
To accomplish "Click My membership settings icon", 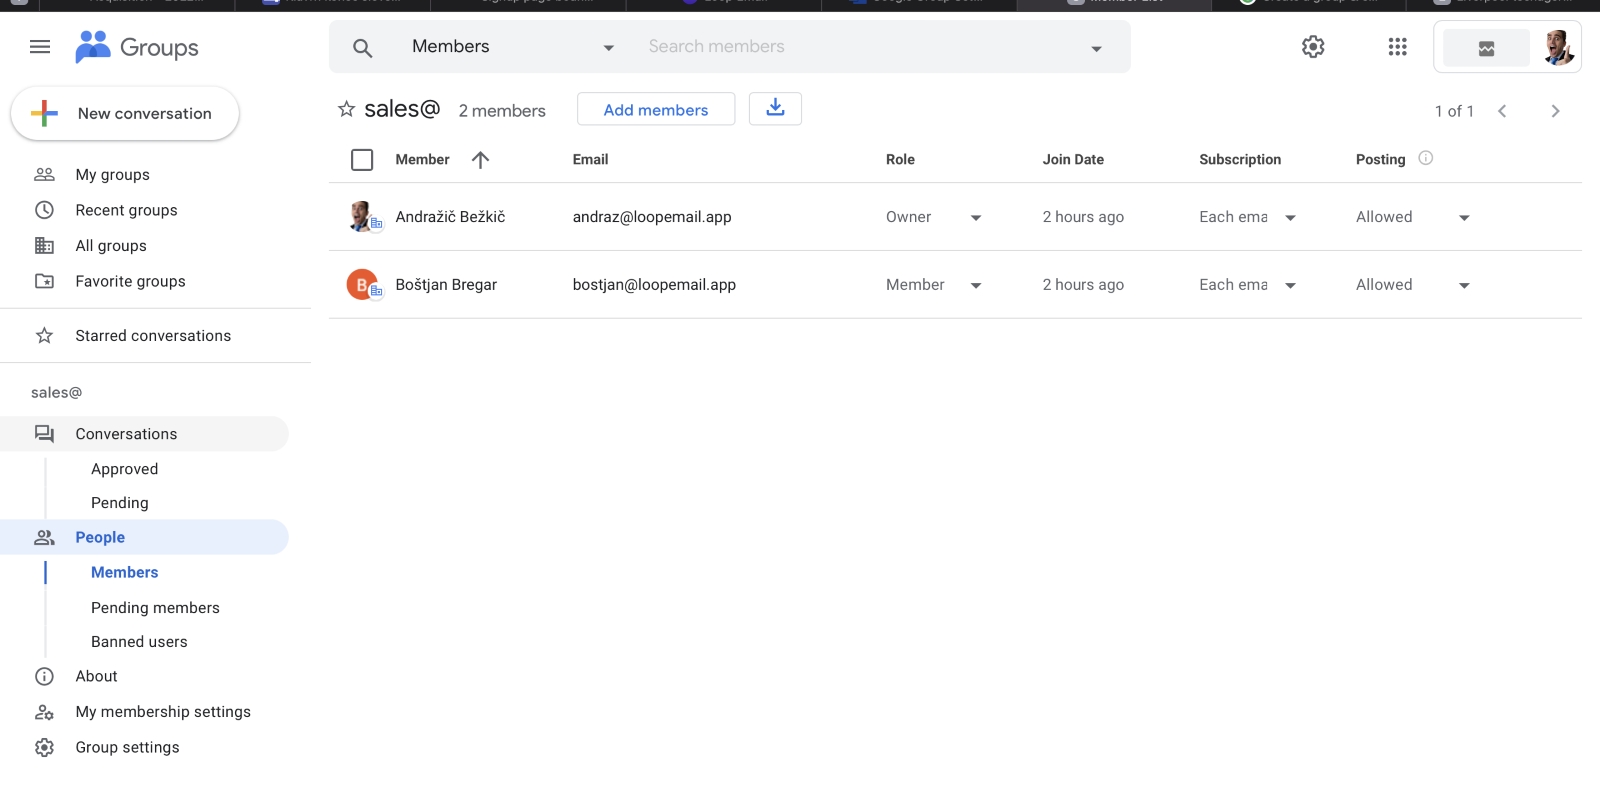I will tap(44, 712).
